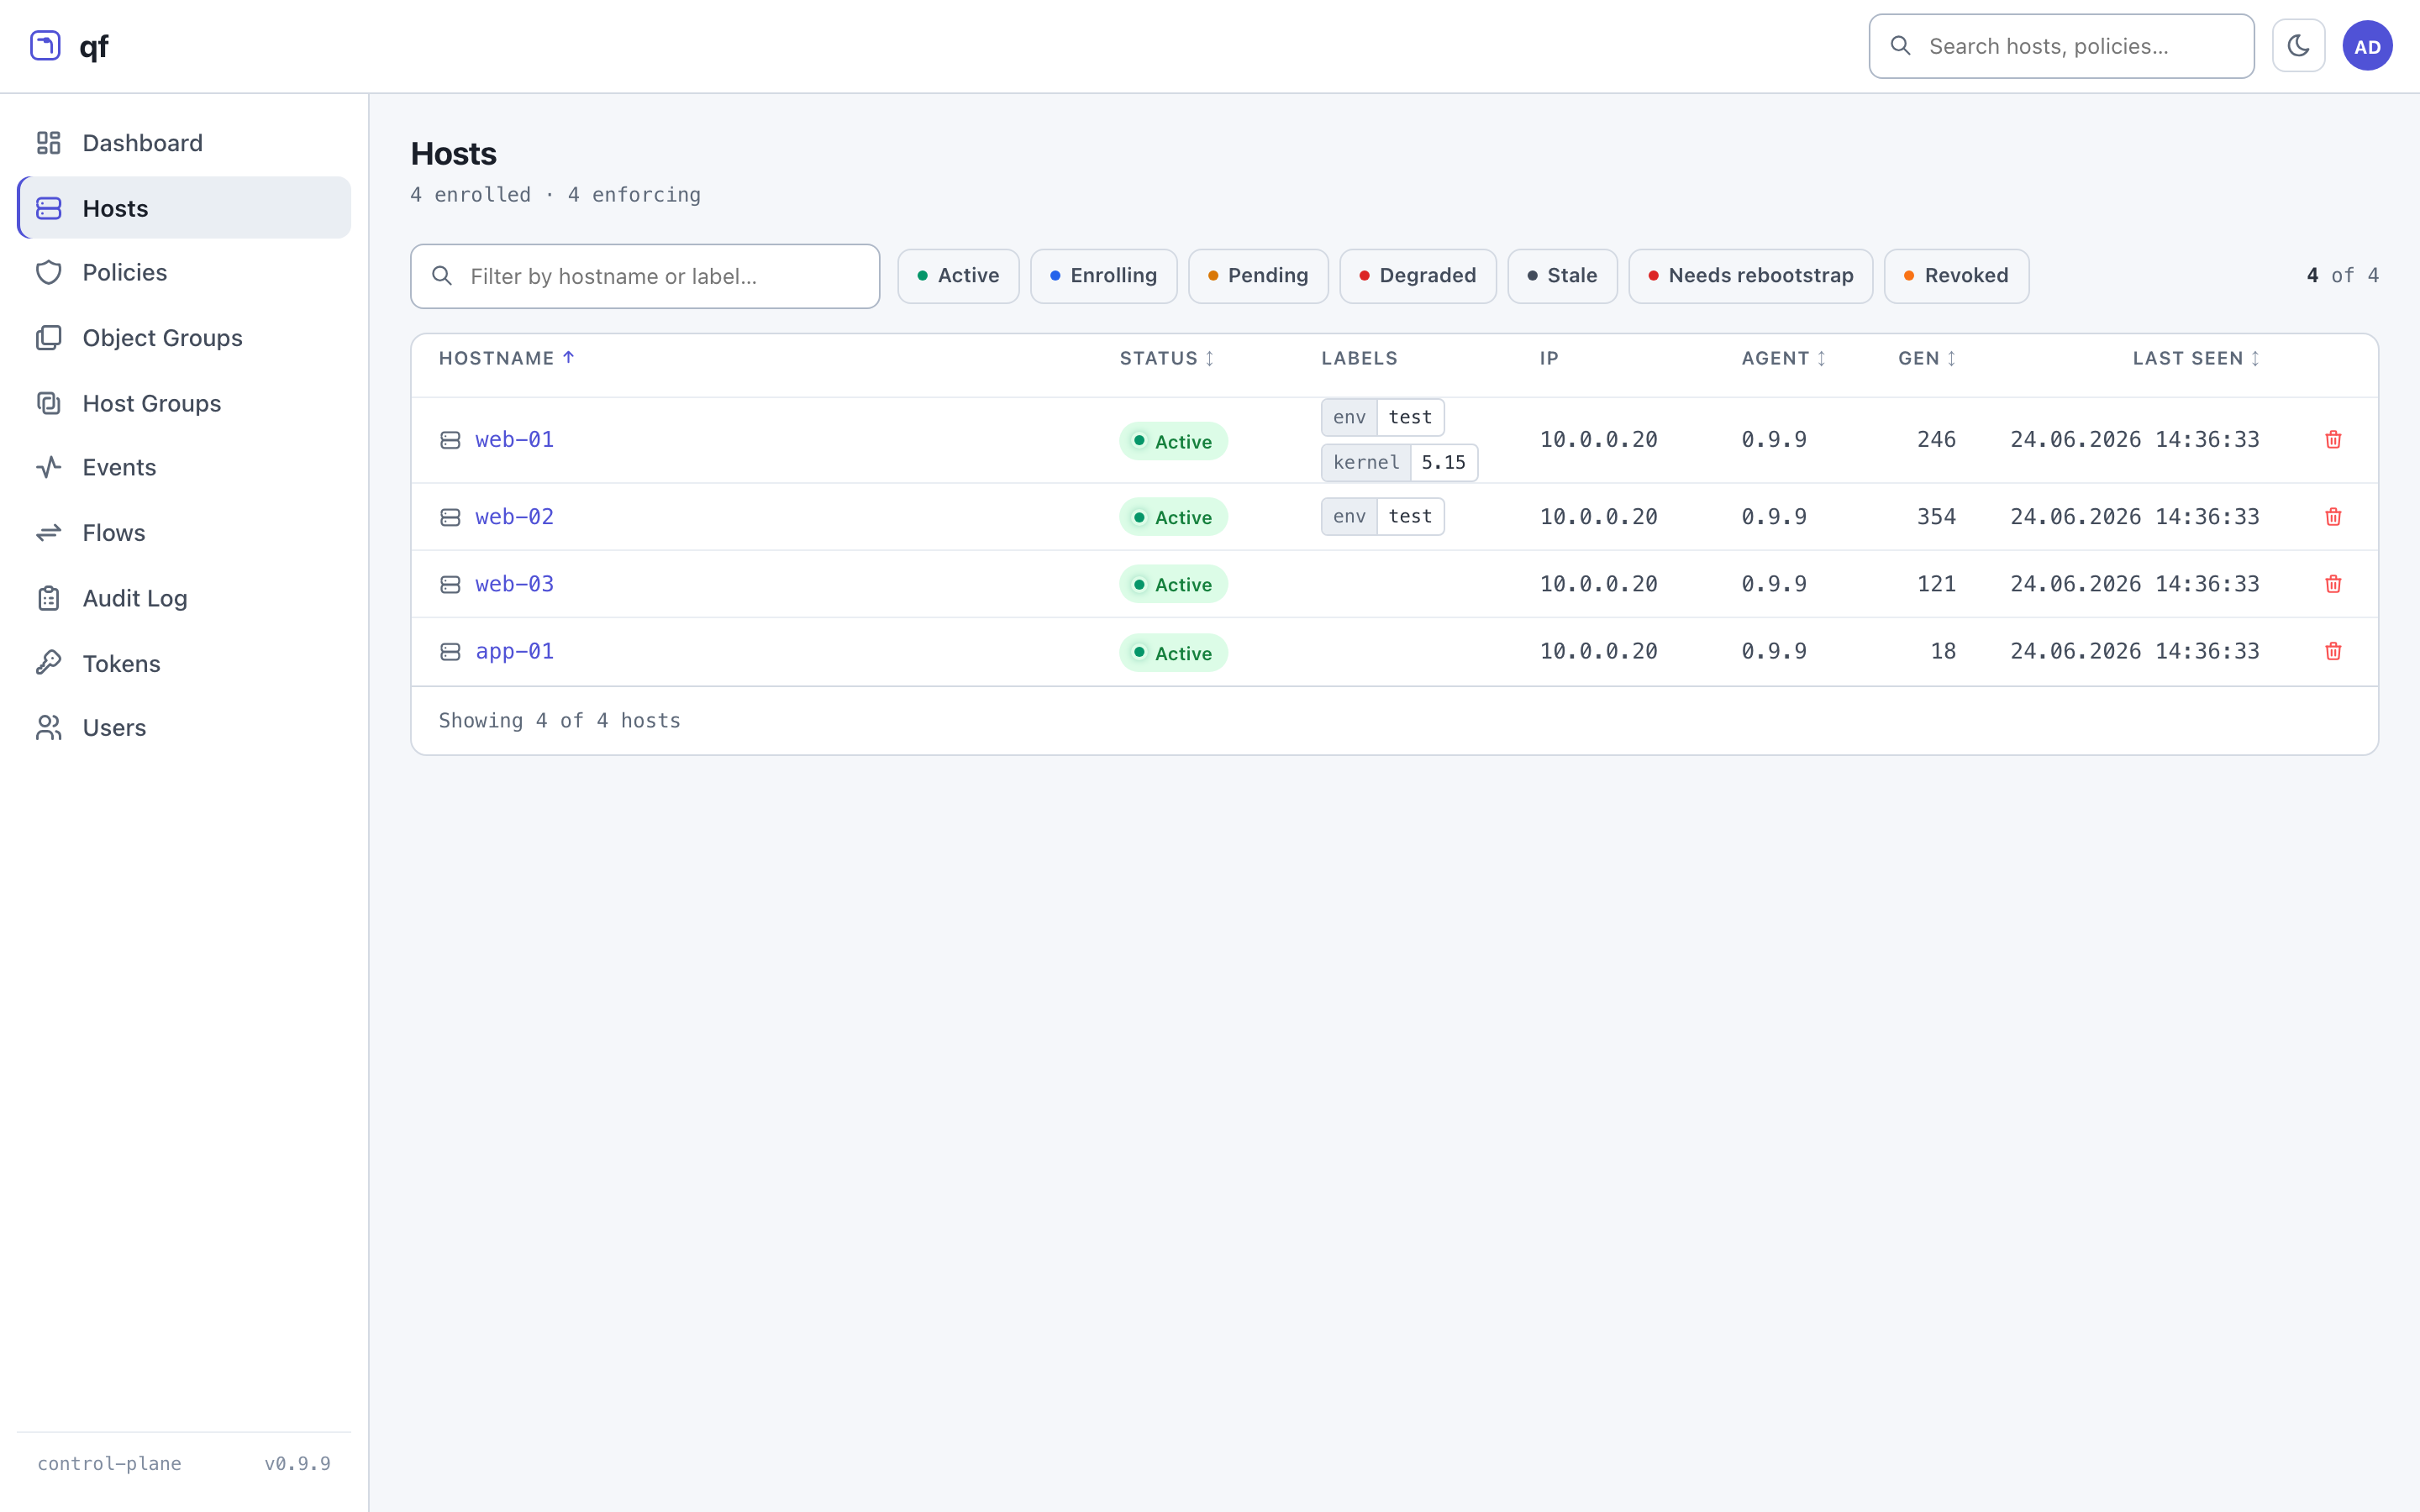Image resolution: width=2420 pixels, height=1512 pixels.
Task: Click the Events pulse icon
Action: [x=49, y=467]
